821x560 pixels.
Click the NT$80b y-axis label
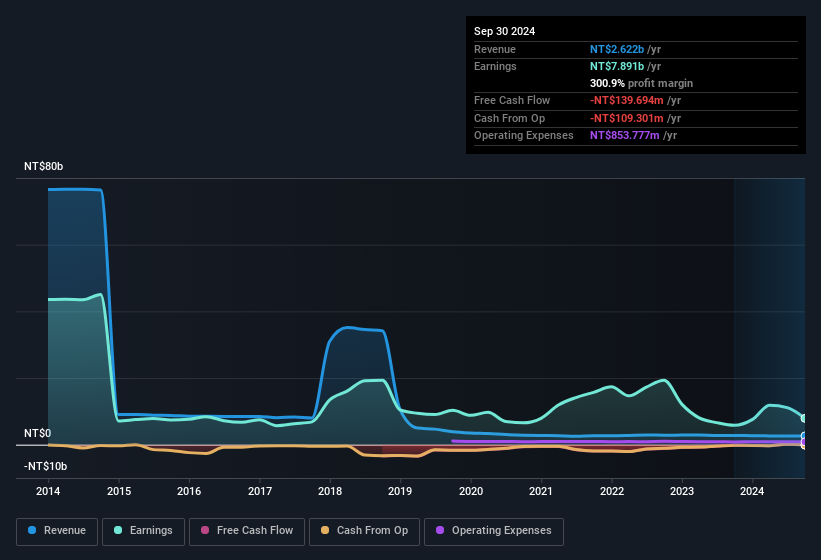pyautogui.click(x=43, y=166)
